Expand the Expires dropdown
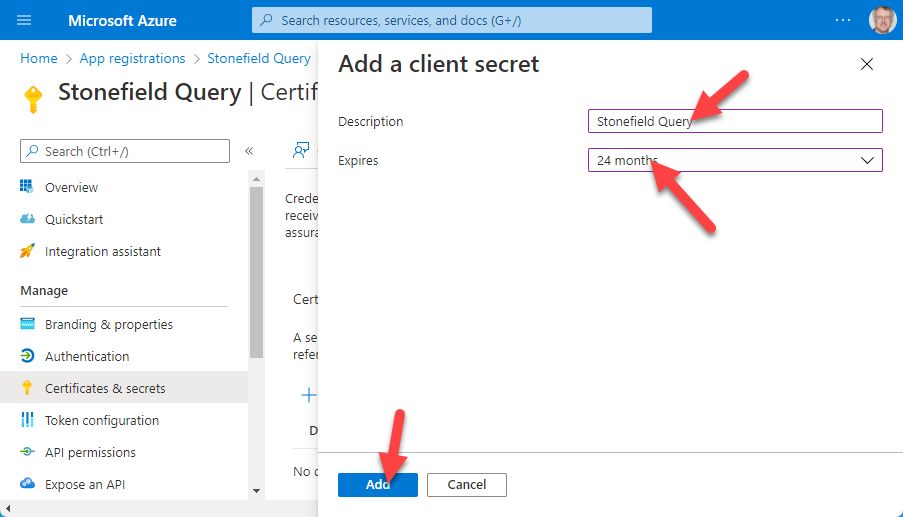 pos(866,160)
